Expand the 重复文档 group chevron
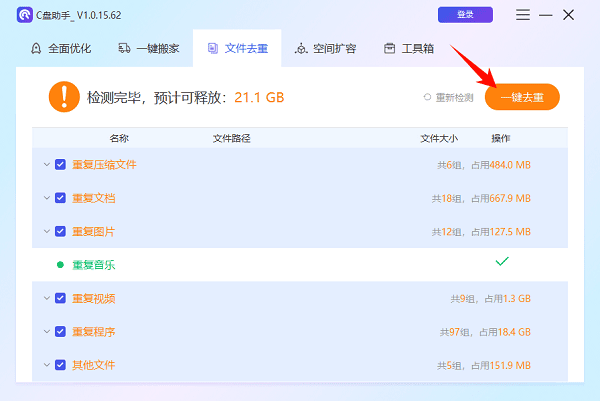600x401 pixels. click(46, 198)
